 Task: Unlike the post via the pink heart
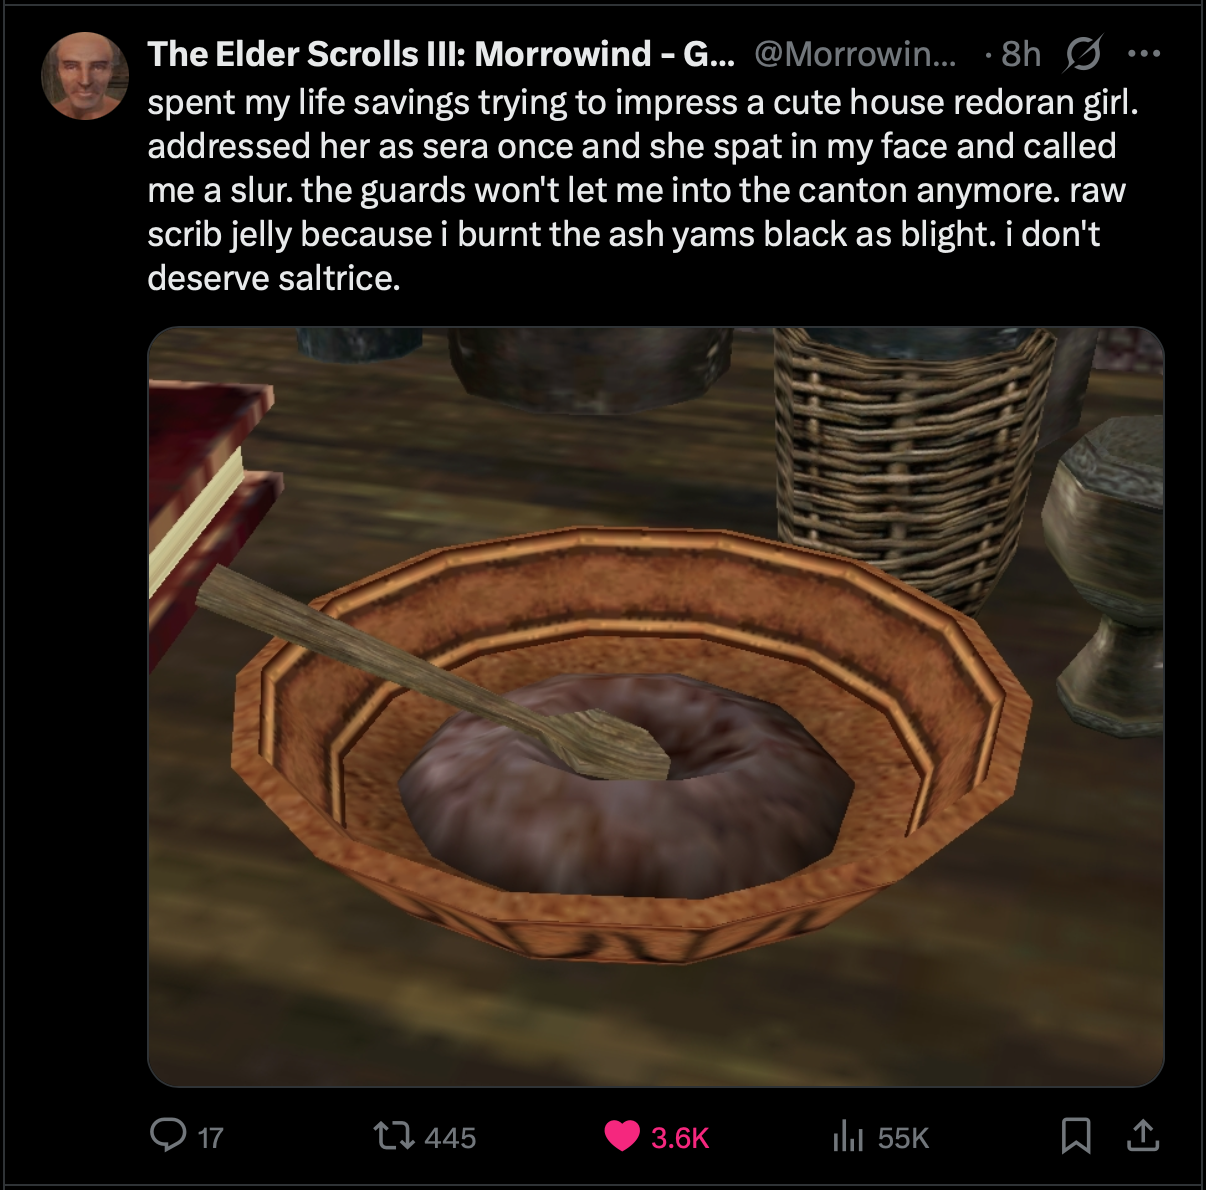pos(622,1136)
